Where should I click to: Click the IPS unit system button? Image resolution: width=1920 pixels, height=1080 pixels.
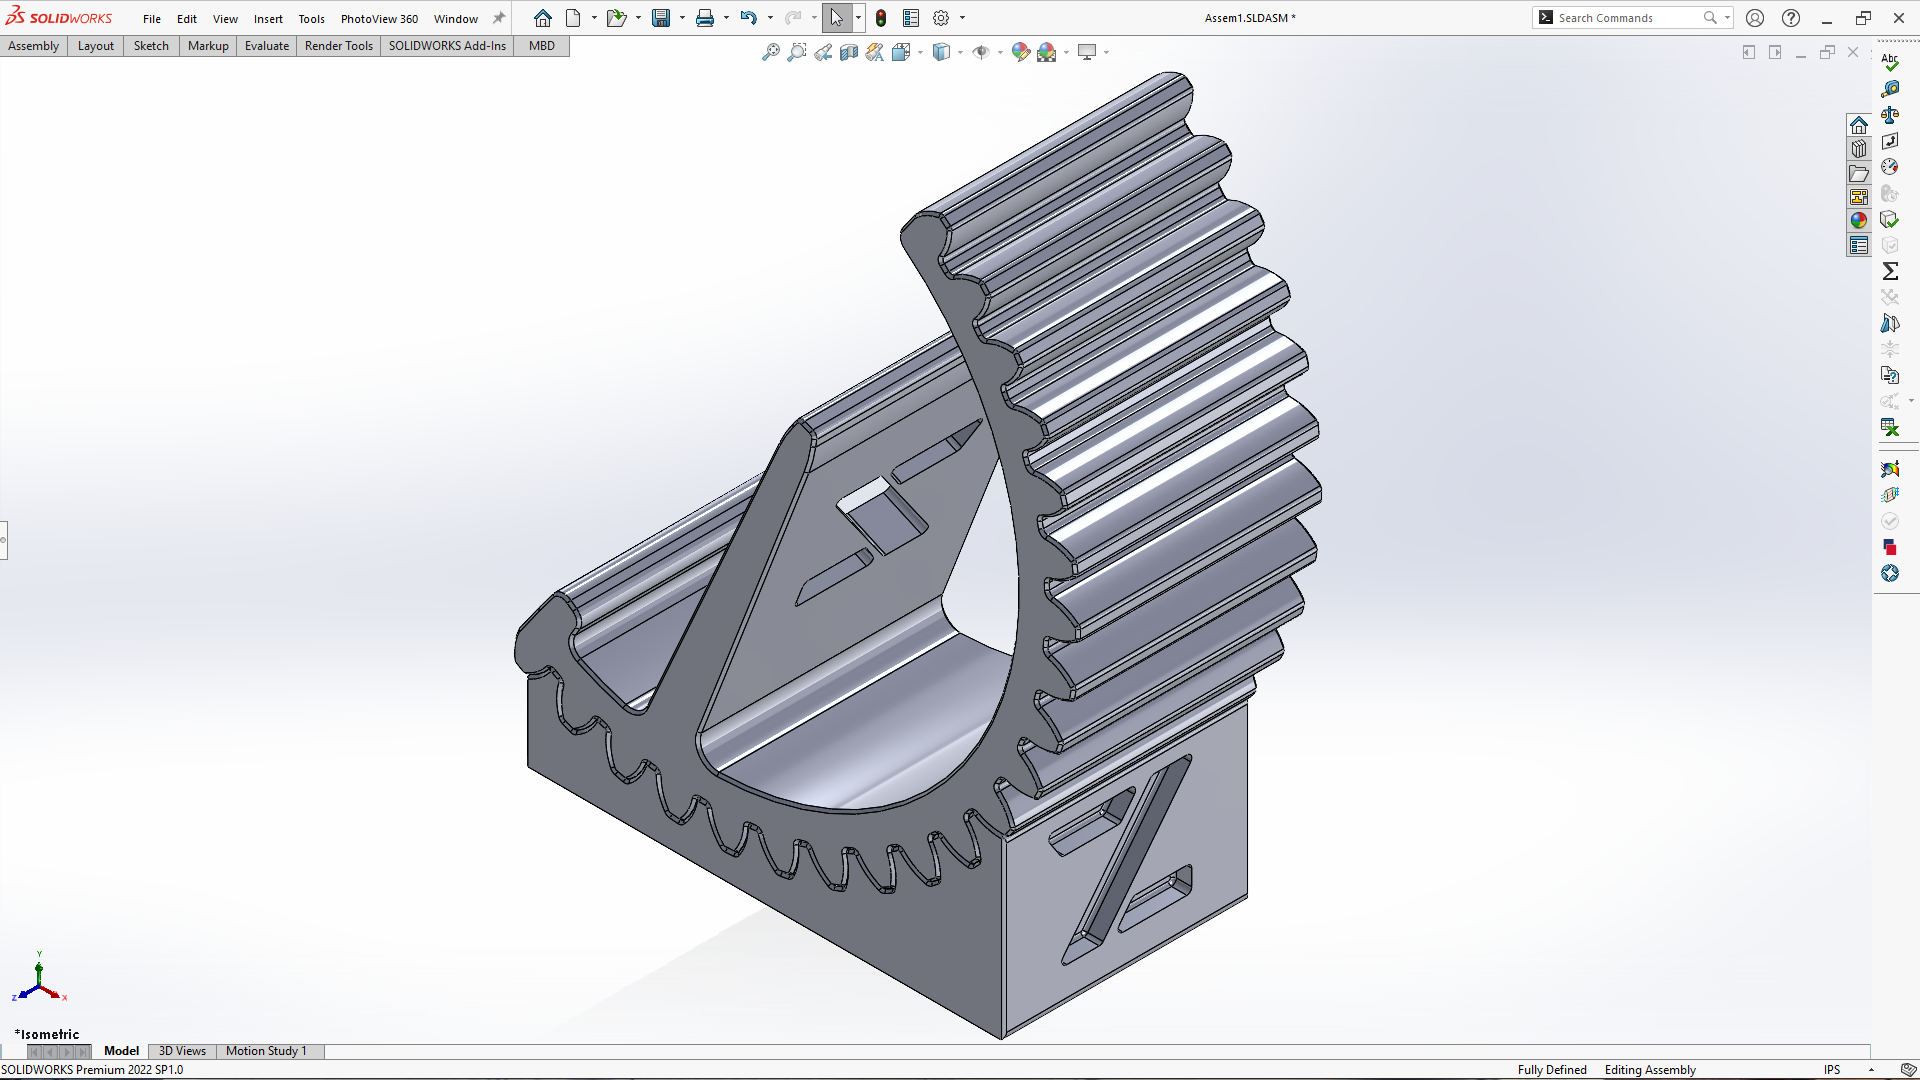tap(1831, 1070)
